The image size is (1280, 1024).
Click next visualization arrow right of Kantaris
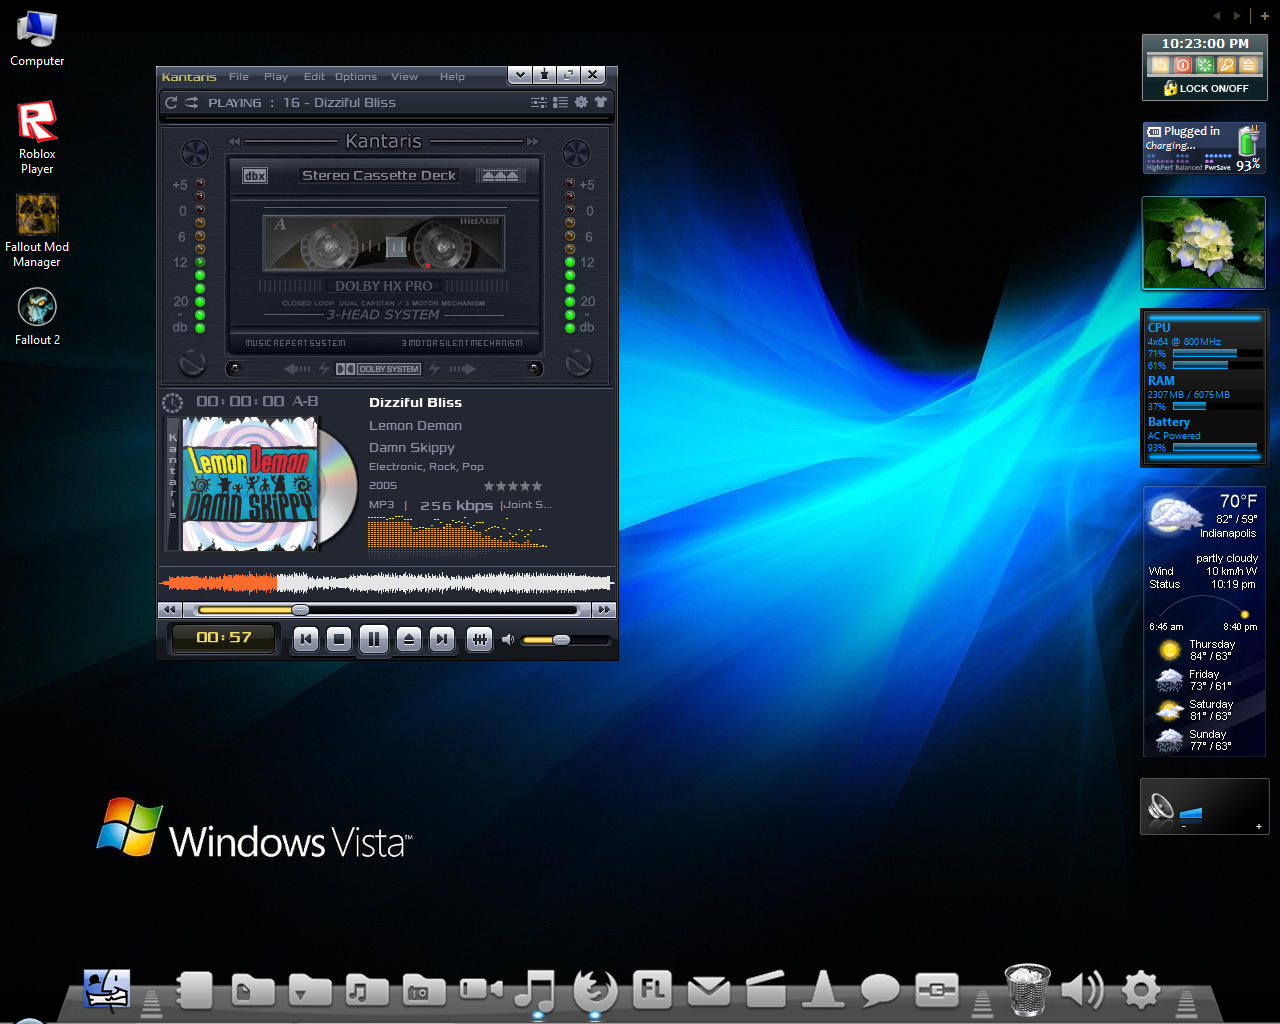(532, 141)
